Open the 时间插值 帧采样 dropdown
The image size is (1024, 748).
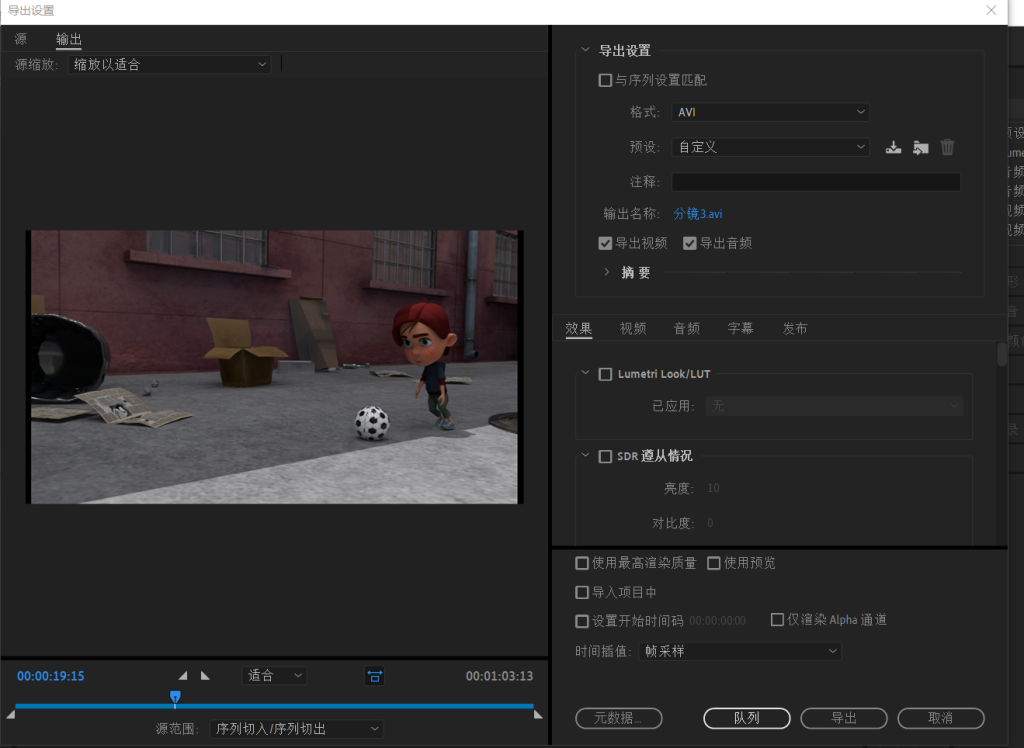pos(740,651)
